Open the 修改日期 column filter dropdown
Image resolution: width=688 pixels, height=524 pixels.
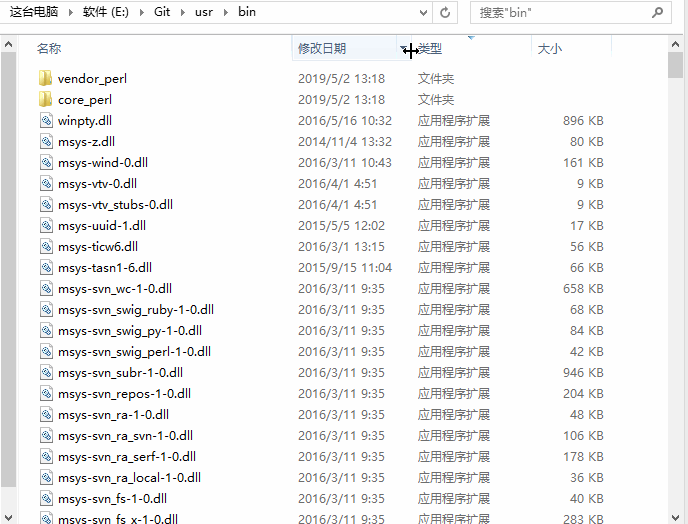pos(403,48)
